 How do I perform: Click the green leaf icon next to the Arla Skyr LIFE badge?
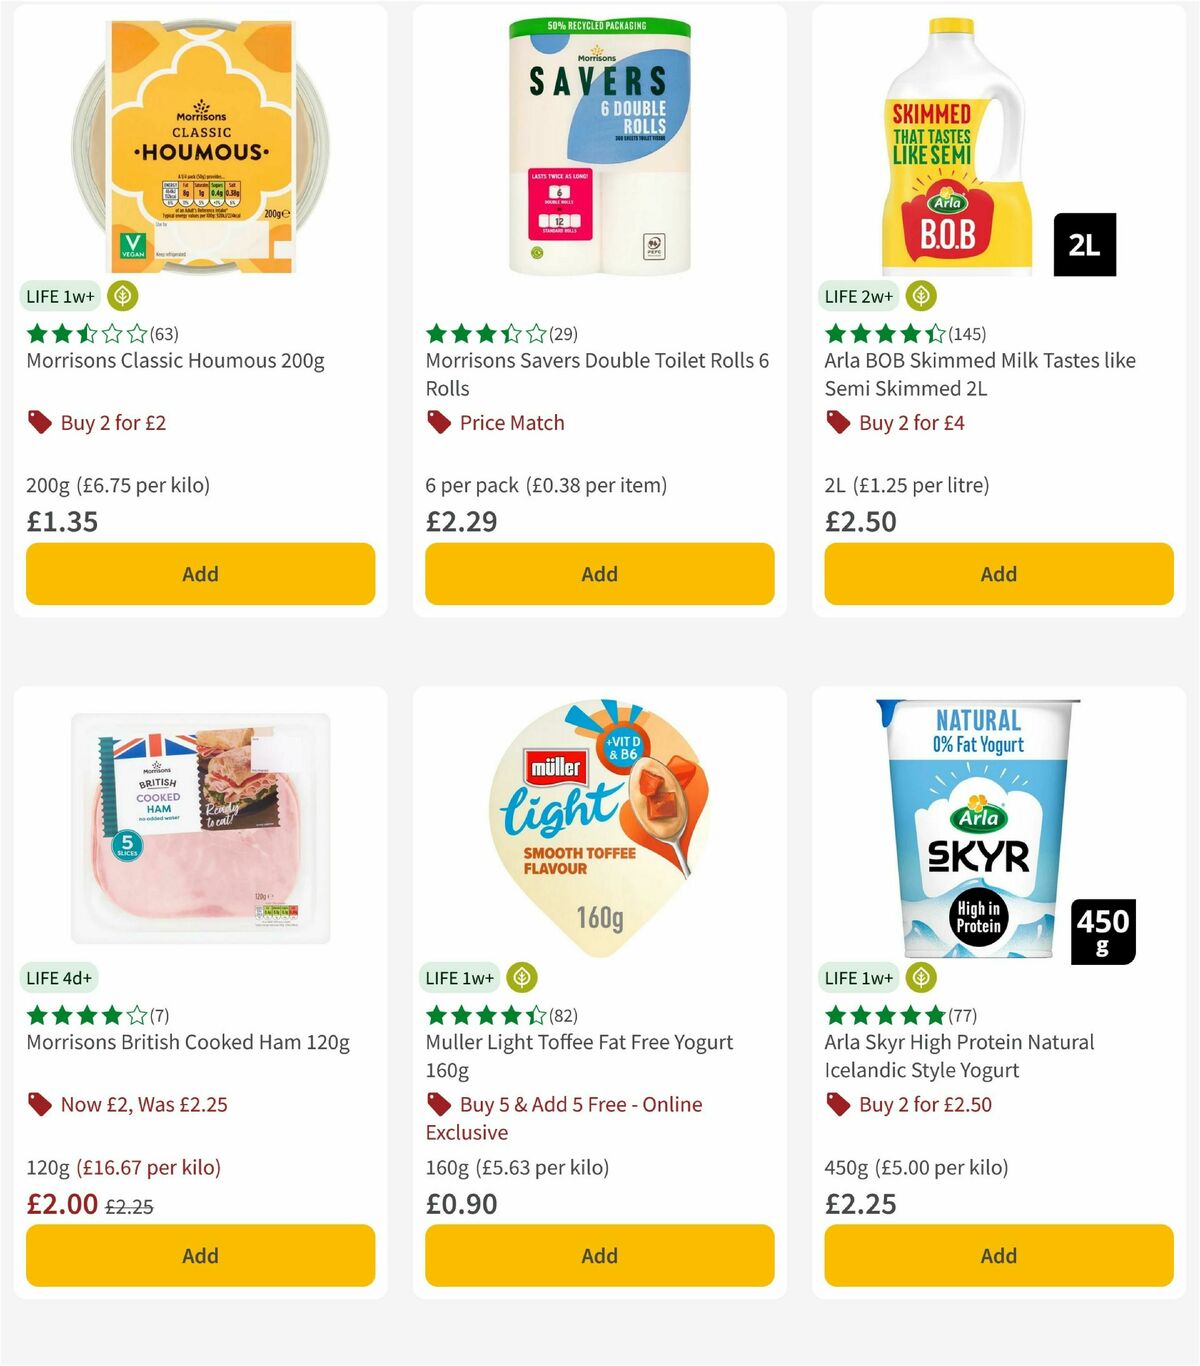(920, 977)
